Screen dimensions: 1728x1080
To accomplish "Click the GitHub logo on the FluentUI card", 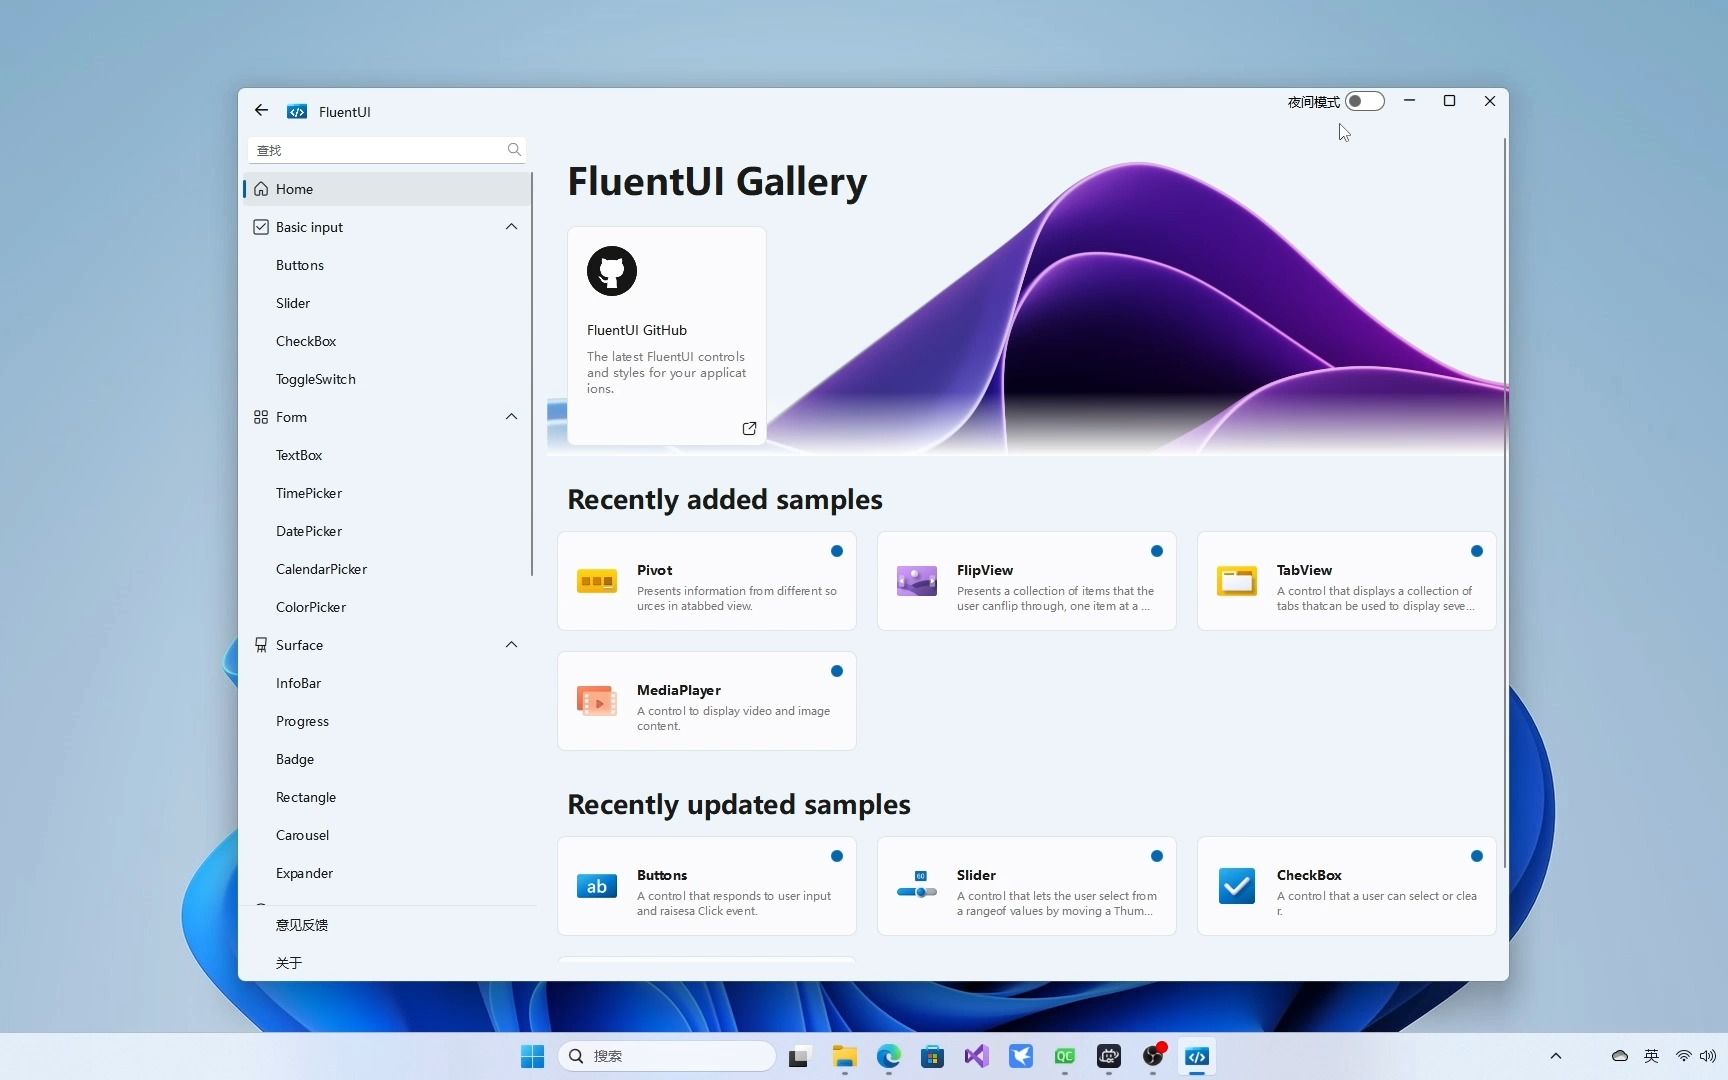I will pos(612,271).
